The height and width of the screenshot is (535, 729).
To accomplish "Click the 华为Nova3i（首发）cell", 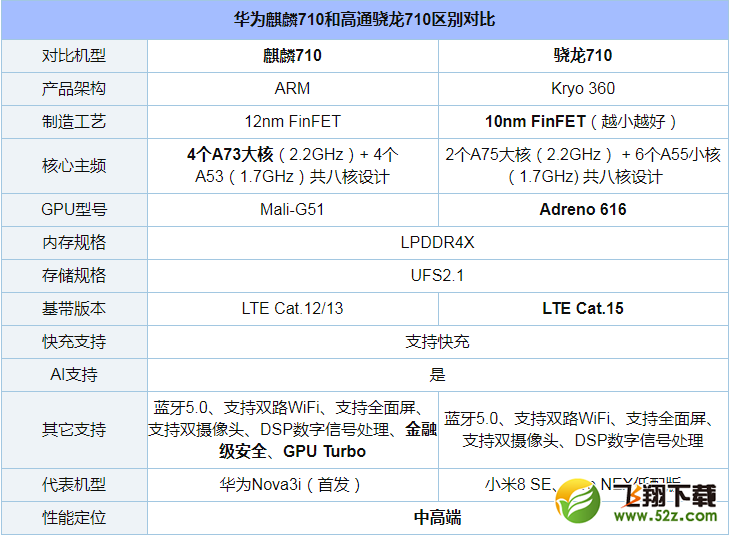I will click(x=292, y=485).
